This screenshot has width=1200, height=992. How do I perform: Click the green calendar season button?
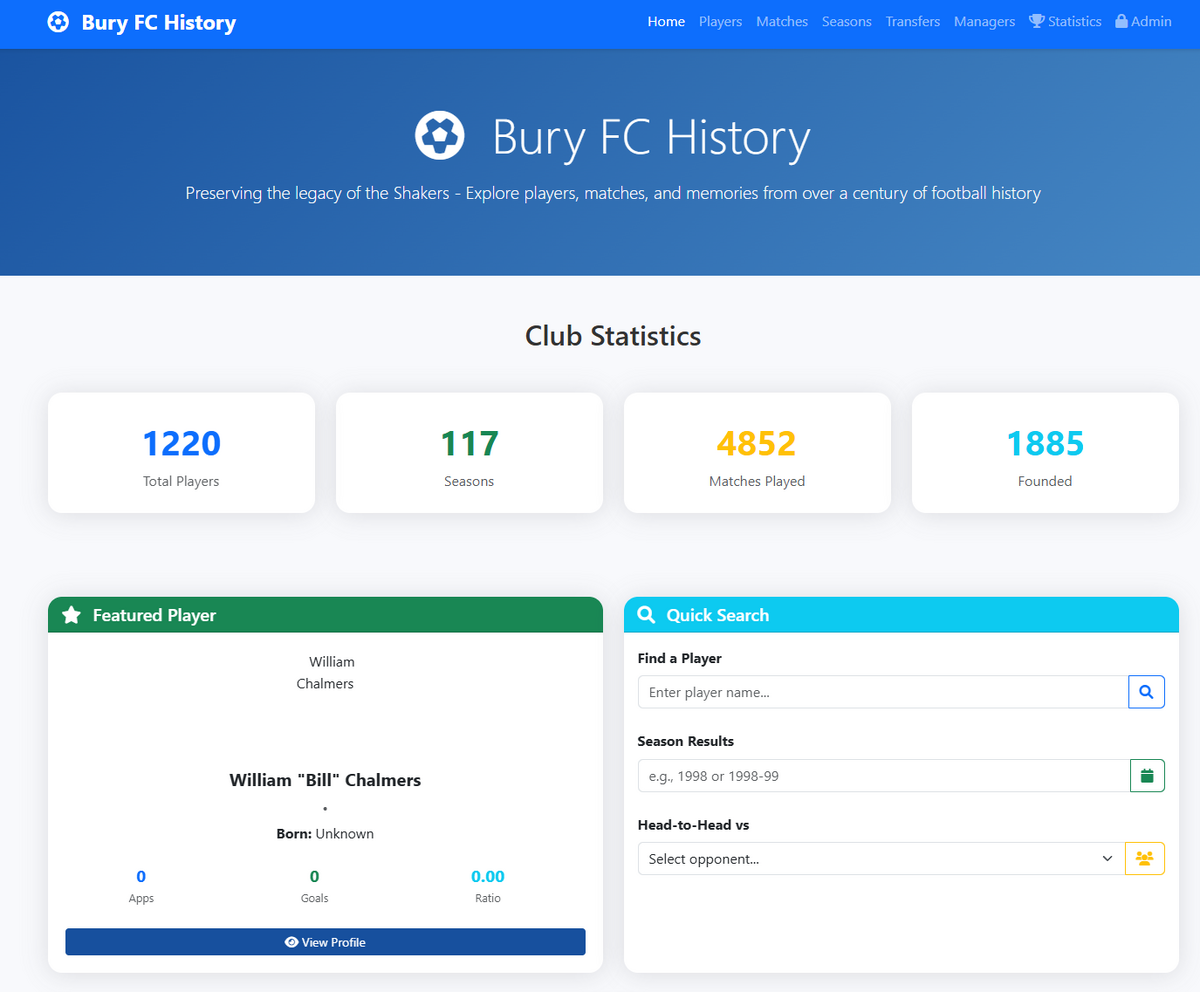click(1147, 775)
